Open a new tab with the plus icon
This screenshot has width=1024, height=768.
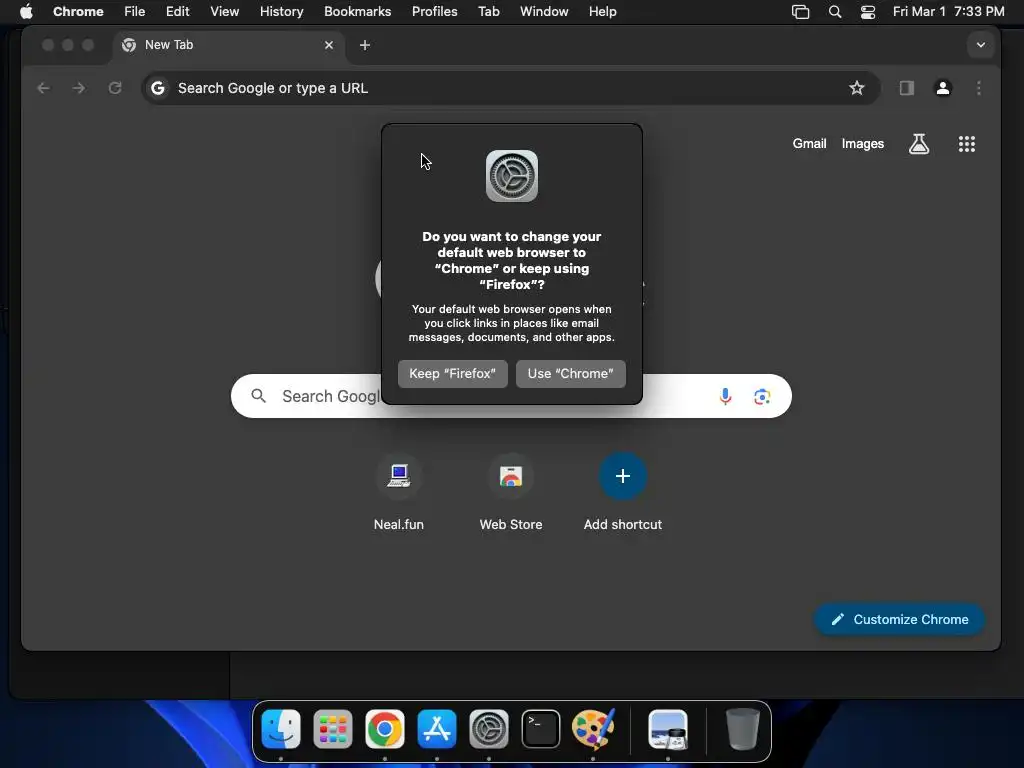pyautogui.click(x=365, y=45)
